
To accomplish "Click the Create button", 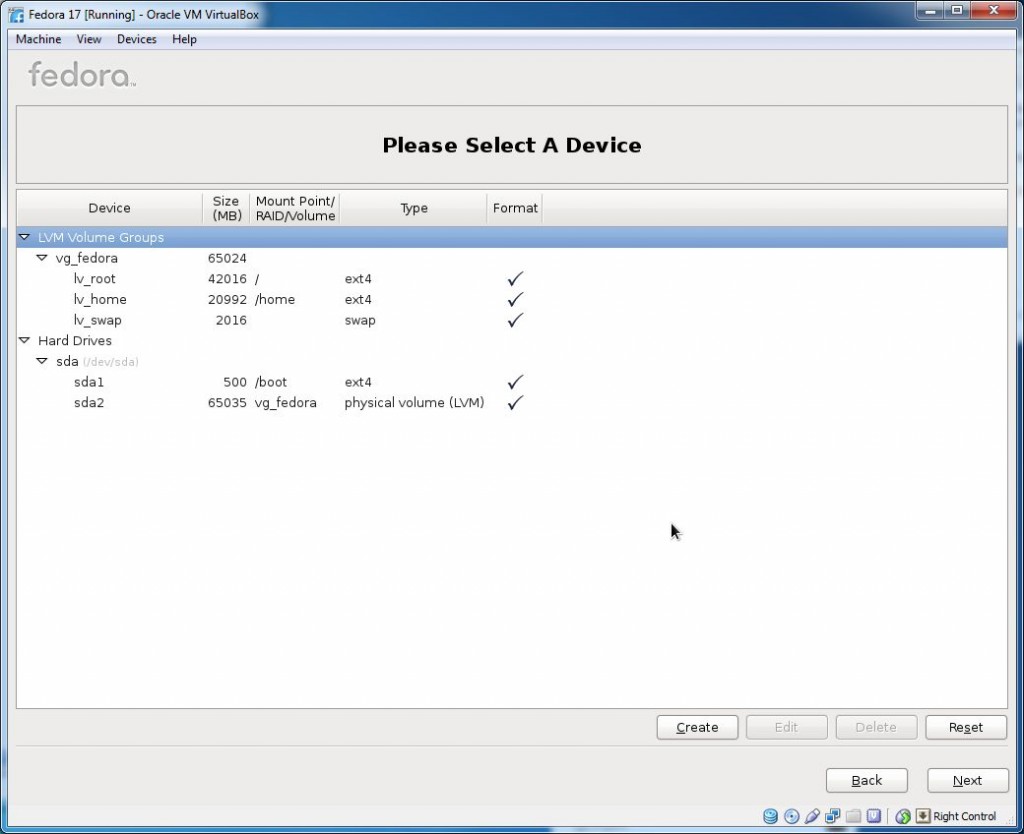I will click(697, 727).
